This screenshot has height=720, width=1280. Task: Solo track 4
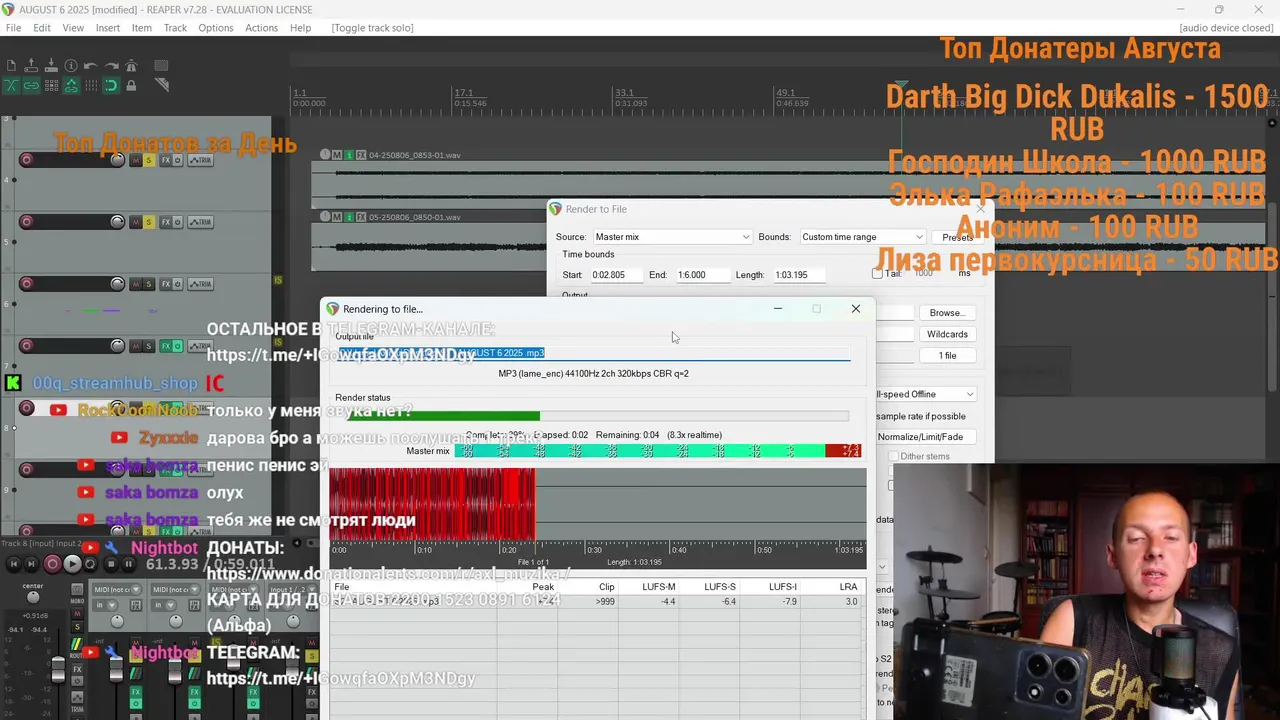149,160
